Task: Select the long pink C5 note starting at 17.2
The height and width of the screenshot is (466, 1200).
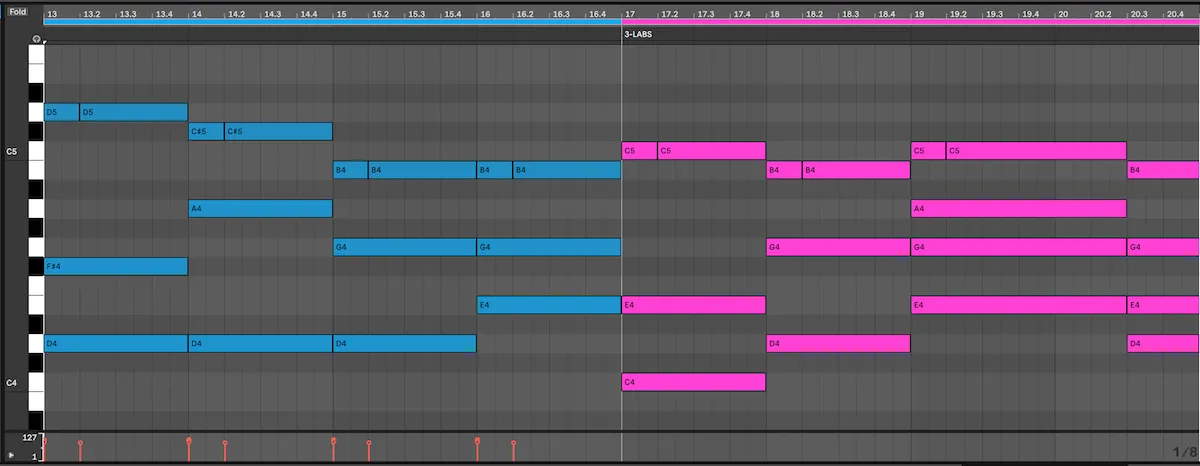Action: click(x=712, y=150)
